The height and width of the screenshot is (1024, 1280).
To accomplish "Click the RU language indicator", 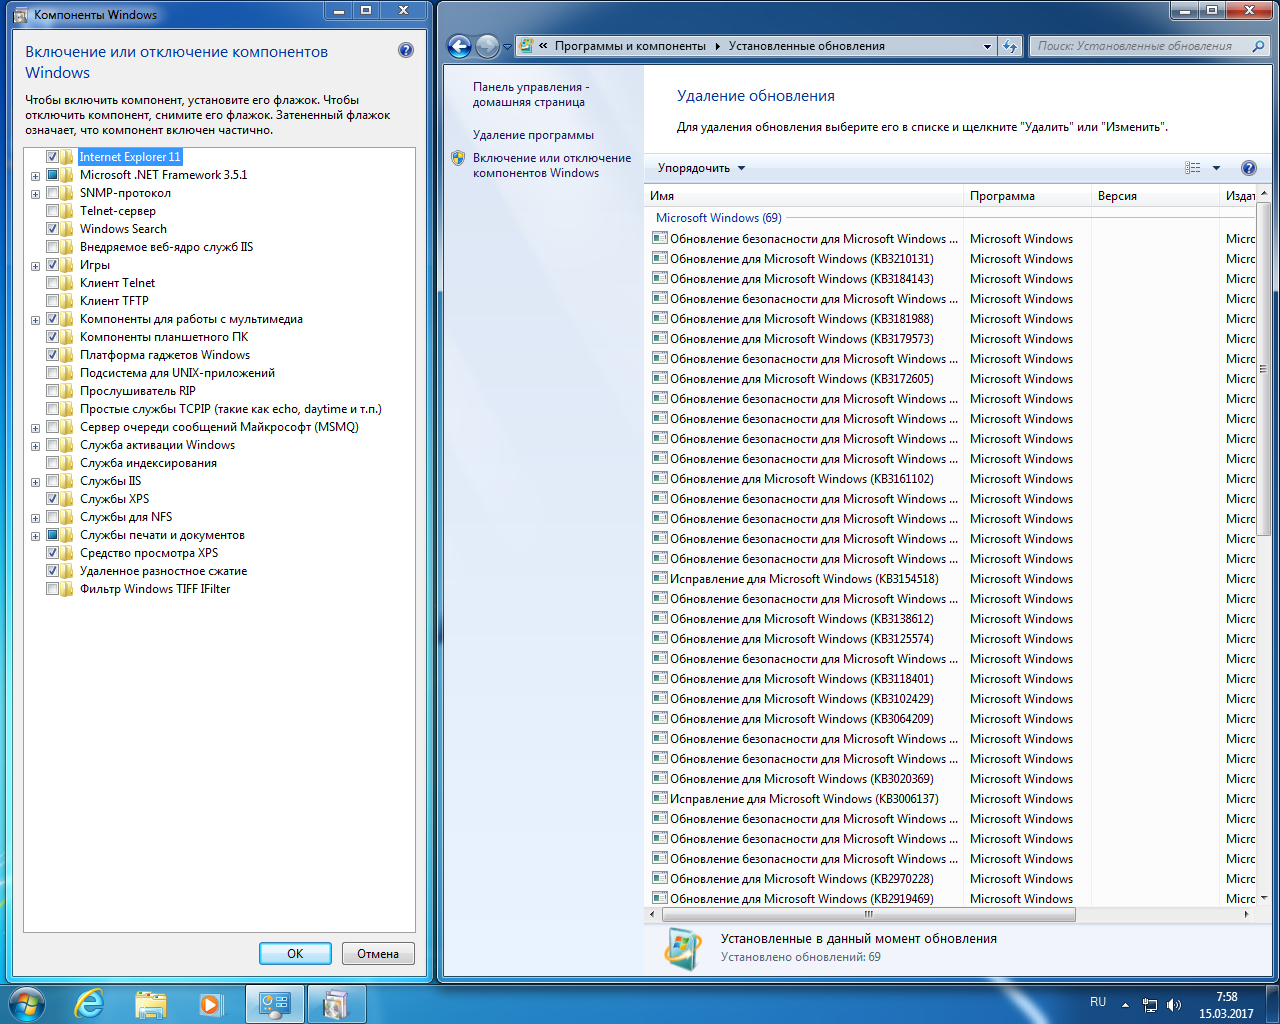I will [1098, 1002].
